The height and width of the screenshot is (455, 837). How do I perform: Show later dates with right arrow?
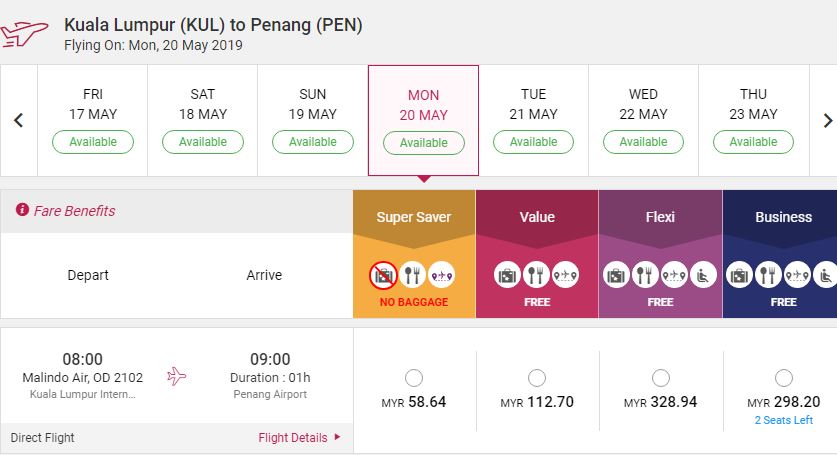(827, 121)
